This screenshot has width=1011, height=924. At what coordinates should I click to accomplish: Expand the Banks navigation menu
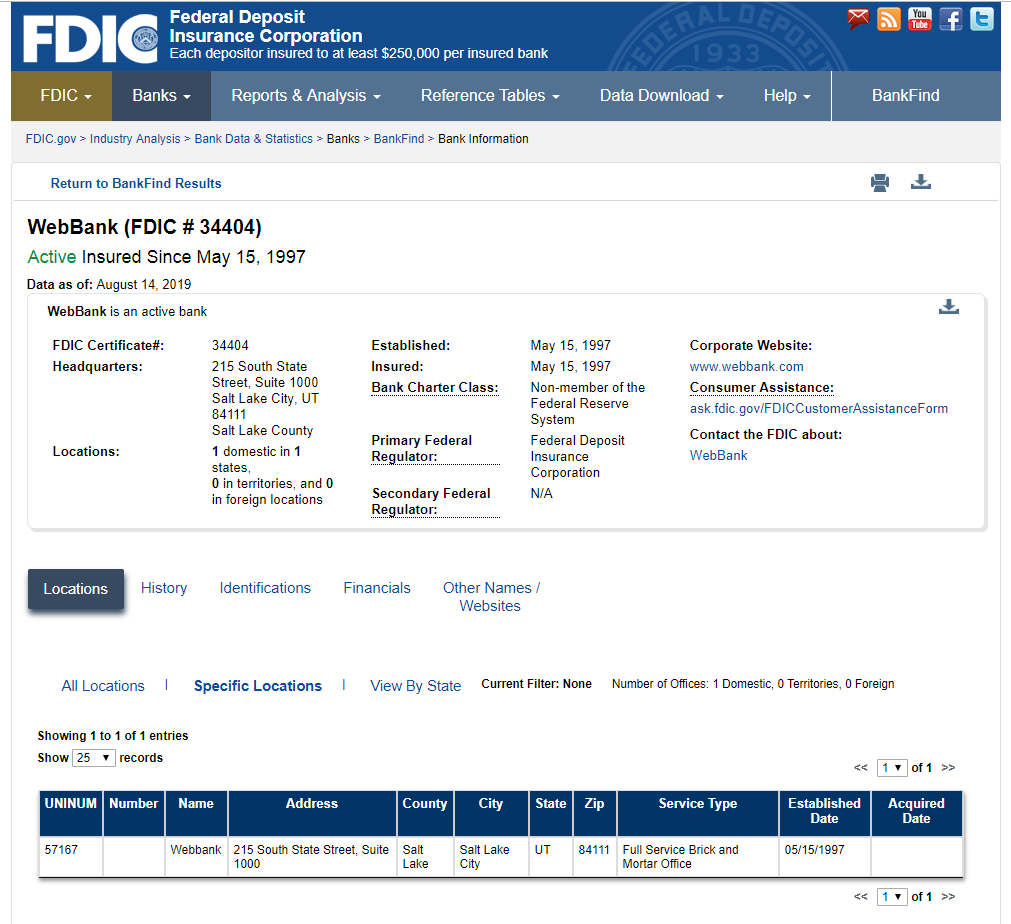[x=161, y=95]
